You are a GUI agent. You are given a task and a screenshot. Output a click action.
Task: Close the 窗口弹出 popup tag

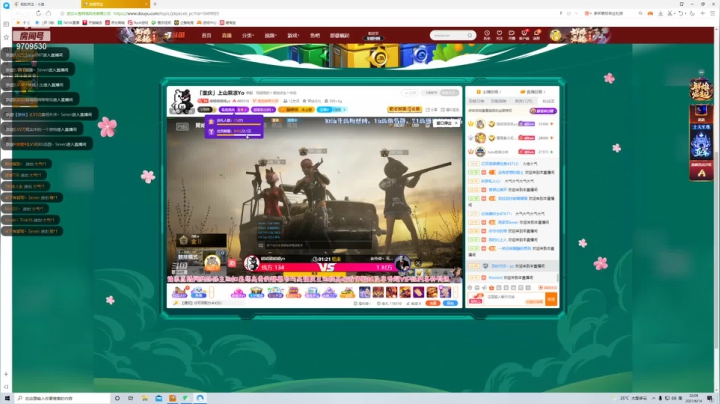coord(456,123)
